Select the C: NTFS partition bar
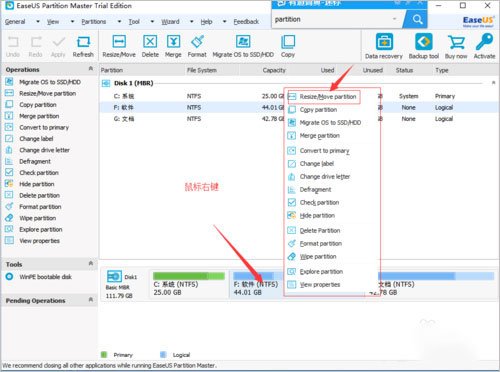 [189, 284]
